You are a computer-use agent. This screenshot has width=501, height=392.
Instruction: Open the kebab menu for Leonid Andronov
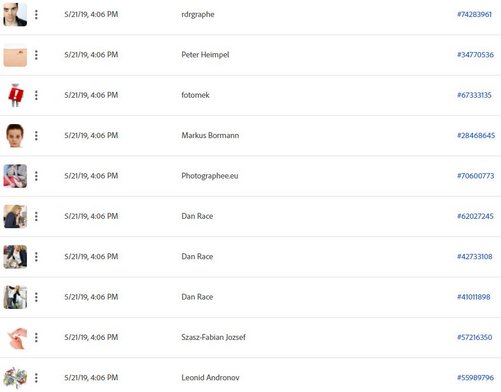click(x=36, y=378)
